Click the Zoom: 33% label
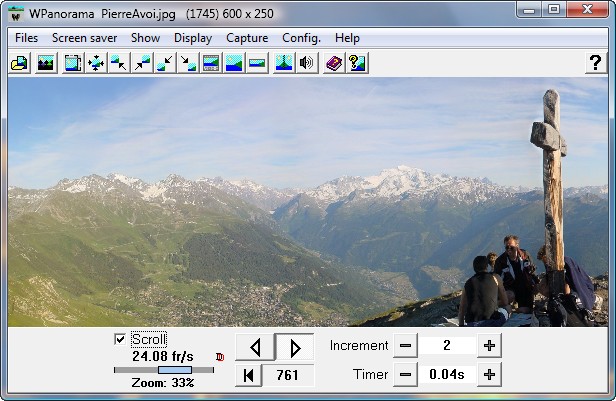The width and height of the screenshot is (616, 401). tap(163, 383)
